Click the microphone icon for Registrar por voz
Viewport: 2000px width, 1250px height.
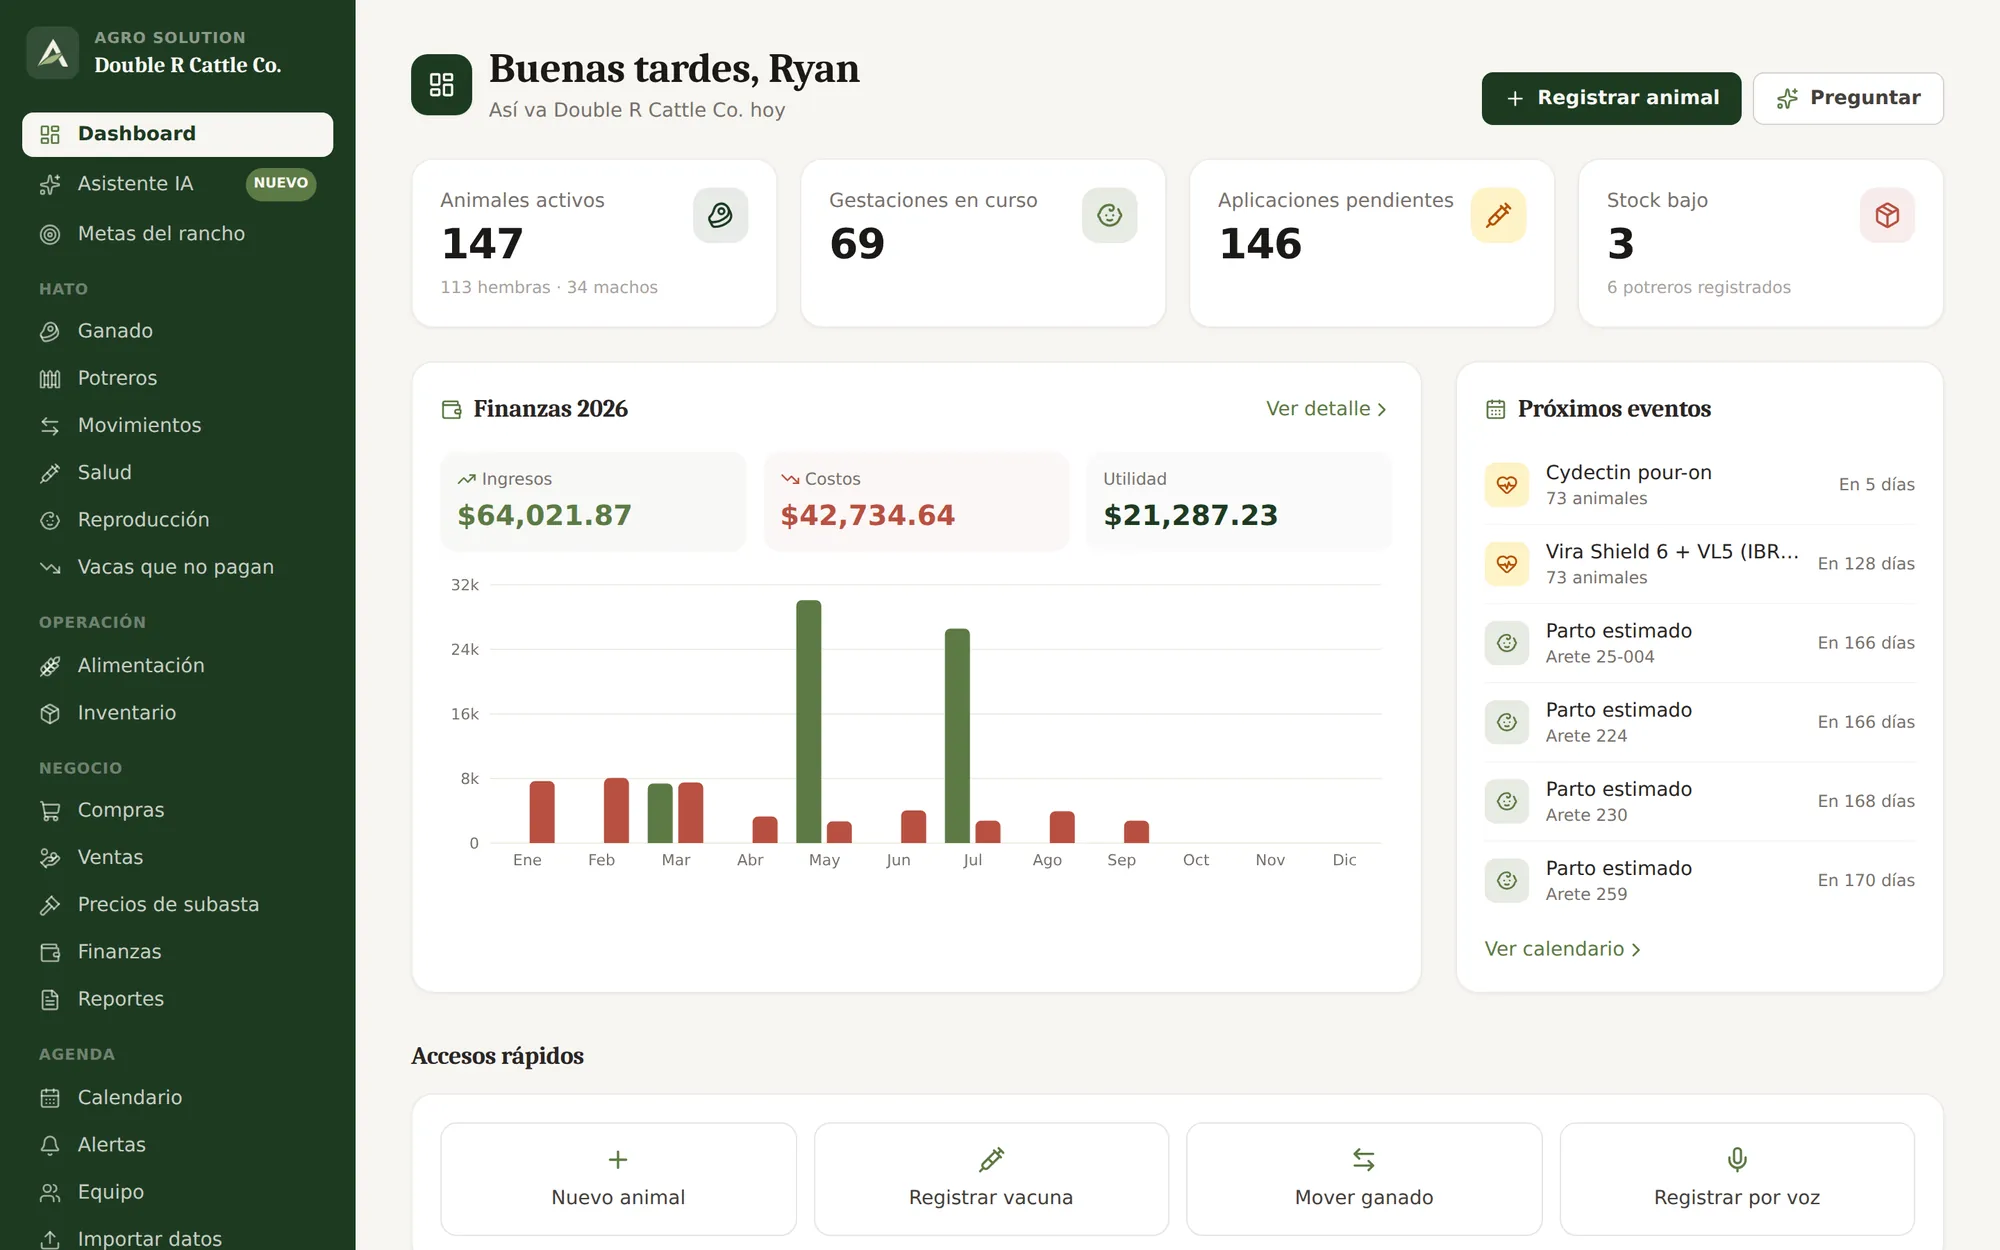tap(1737, 1159)
